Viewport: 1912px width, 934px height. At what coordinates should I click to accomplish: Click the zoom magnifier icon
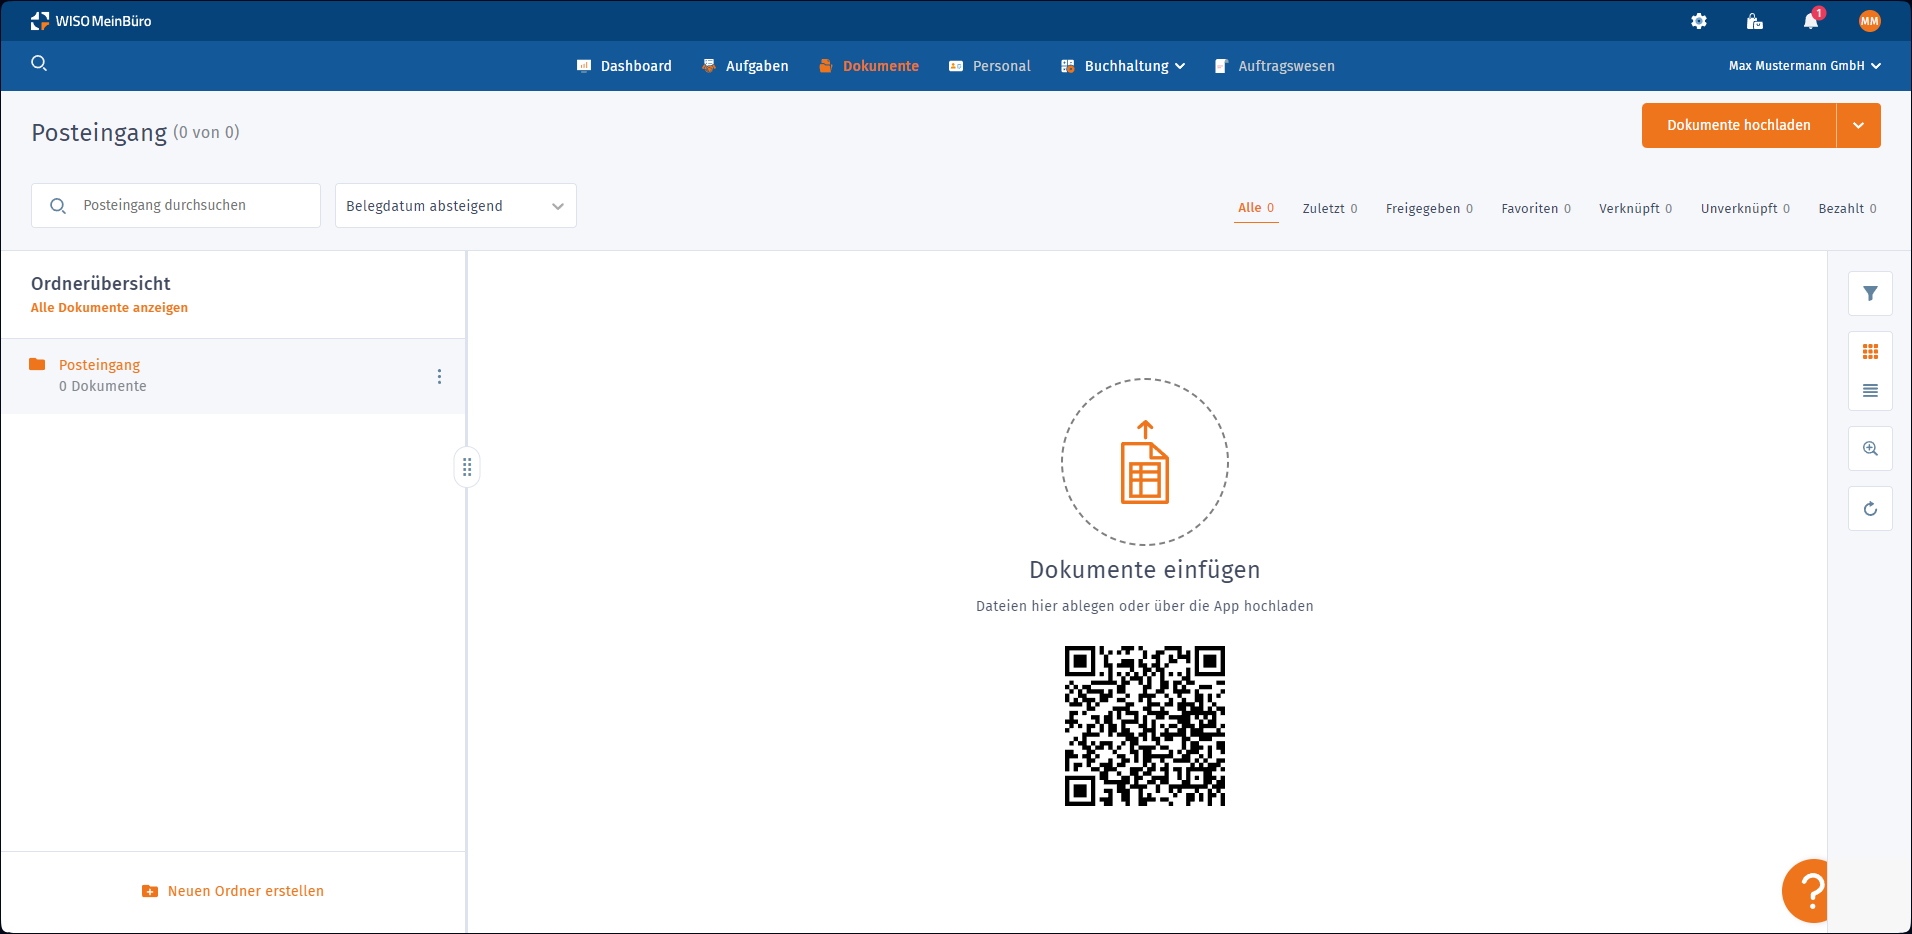pos(1870,449)
